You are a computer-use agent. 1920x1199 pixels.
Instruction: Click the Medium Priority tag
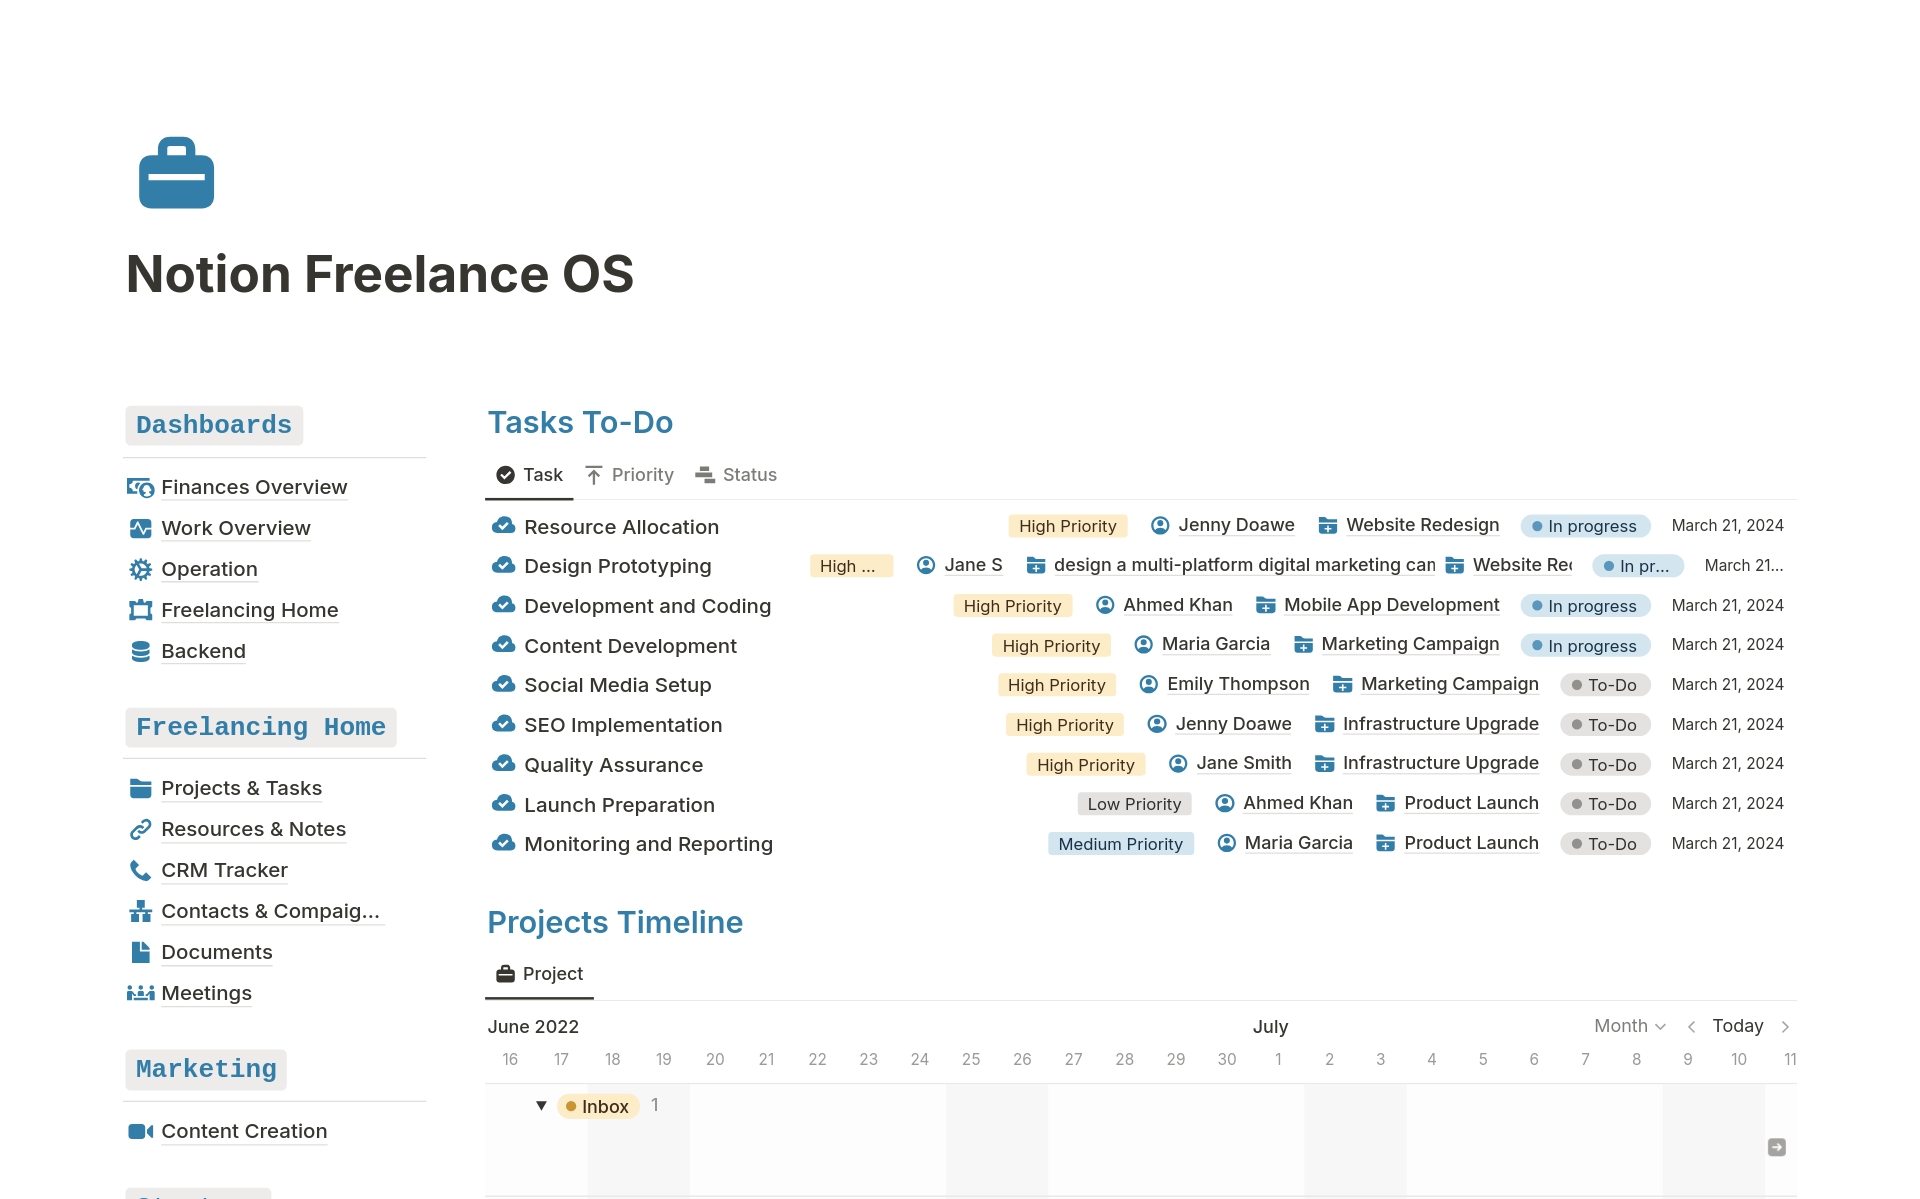pyautogui.click(x=1120, y=844)
